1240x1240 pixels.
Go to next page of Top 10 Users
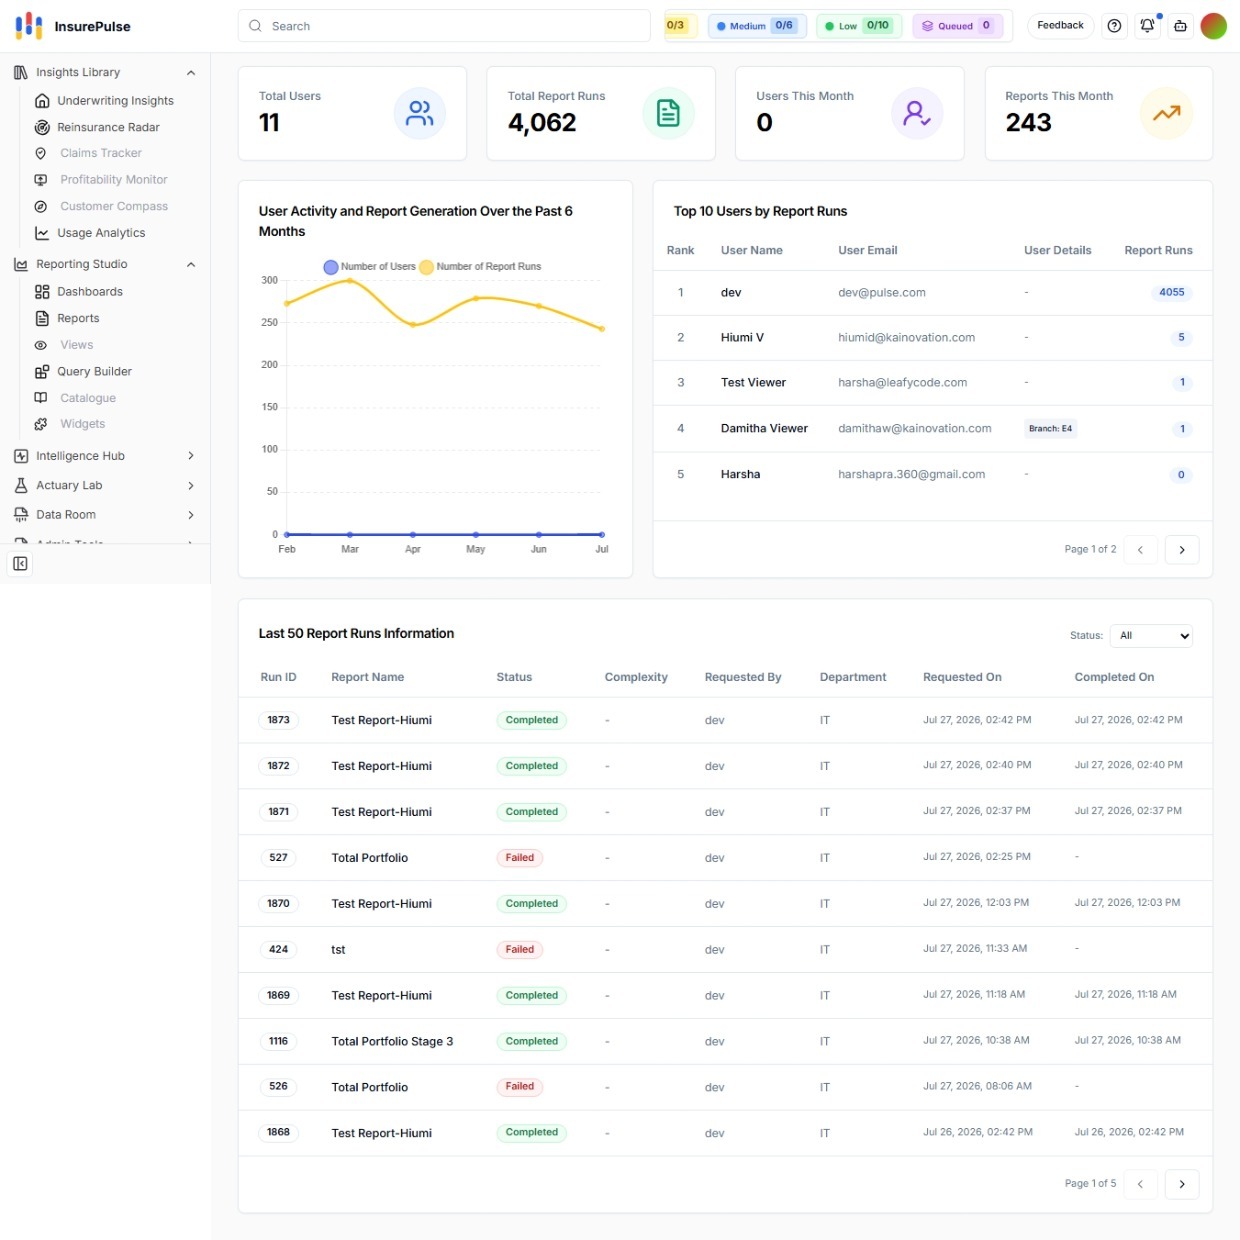pyautogui.click(x=1182, y=550)
